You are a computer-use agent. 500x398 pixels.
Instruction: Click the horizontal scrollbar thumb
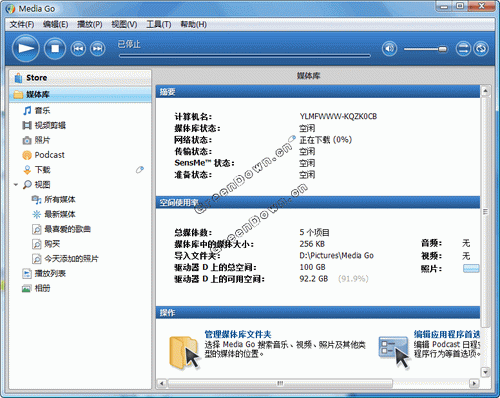coord(280,383)
